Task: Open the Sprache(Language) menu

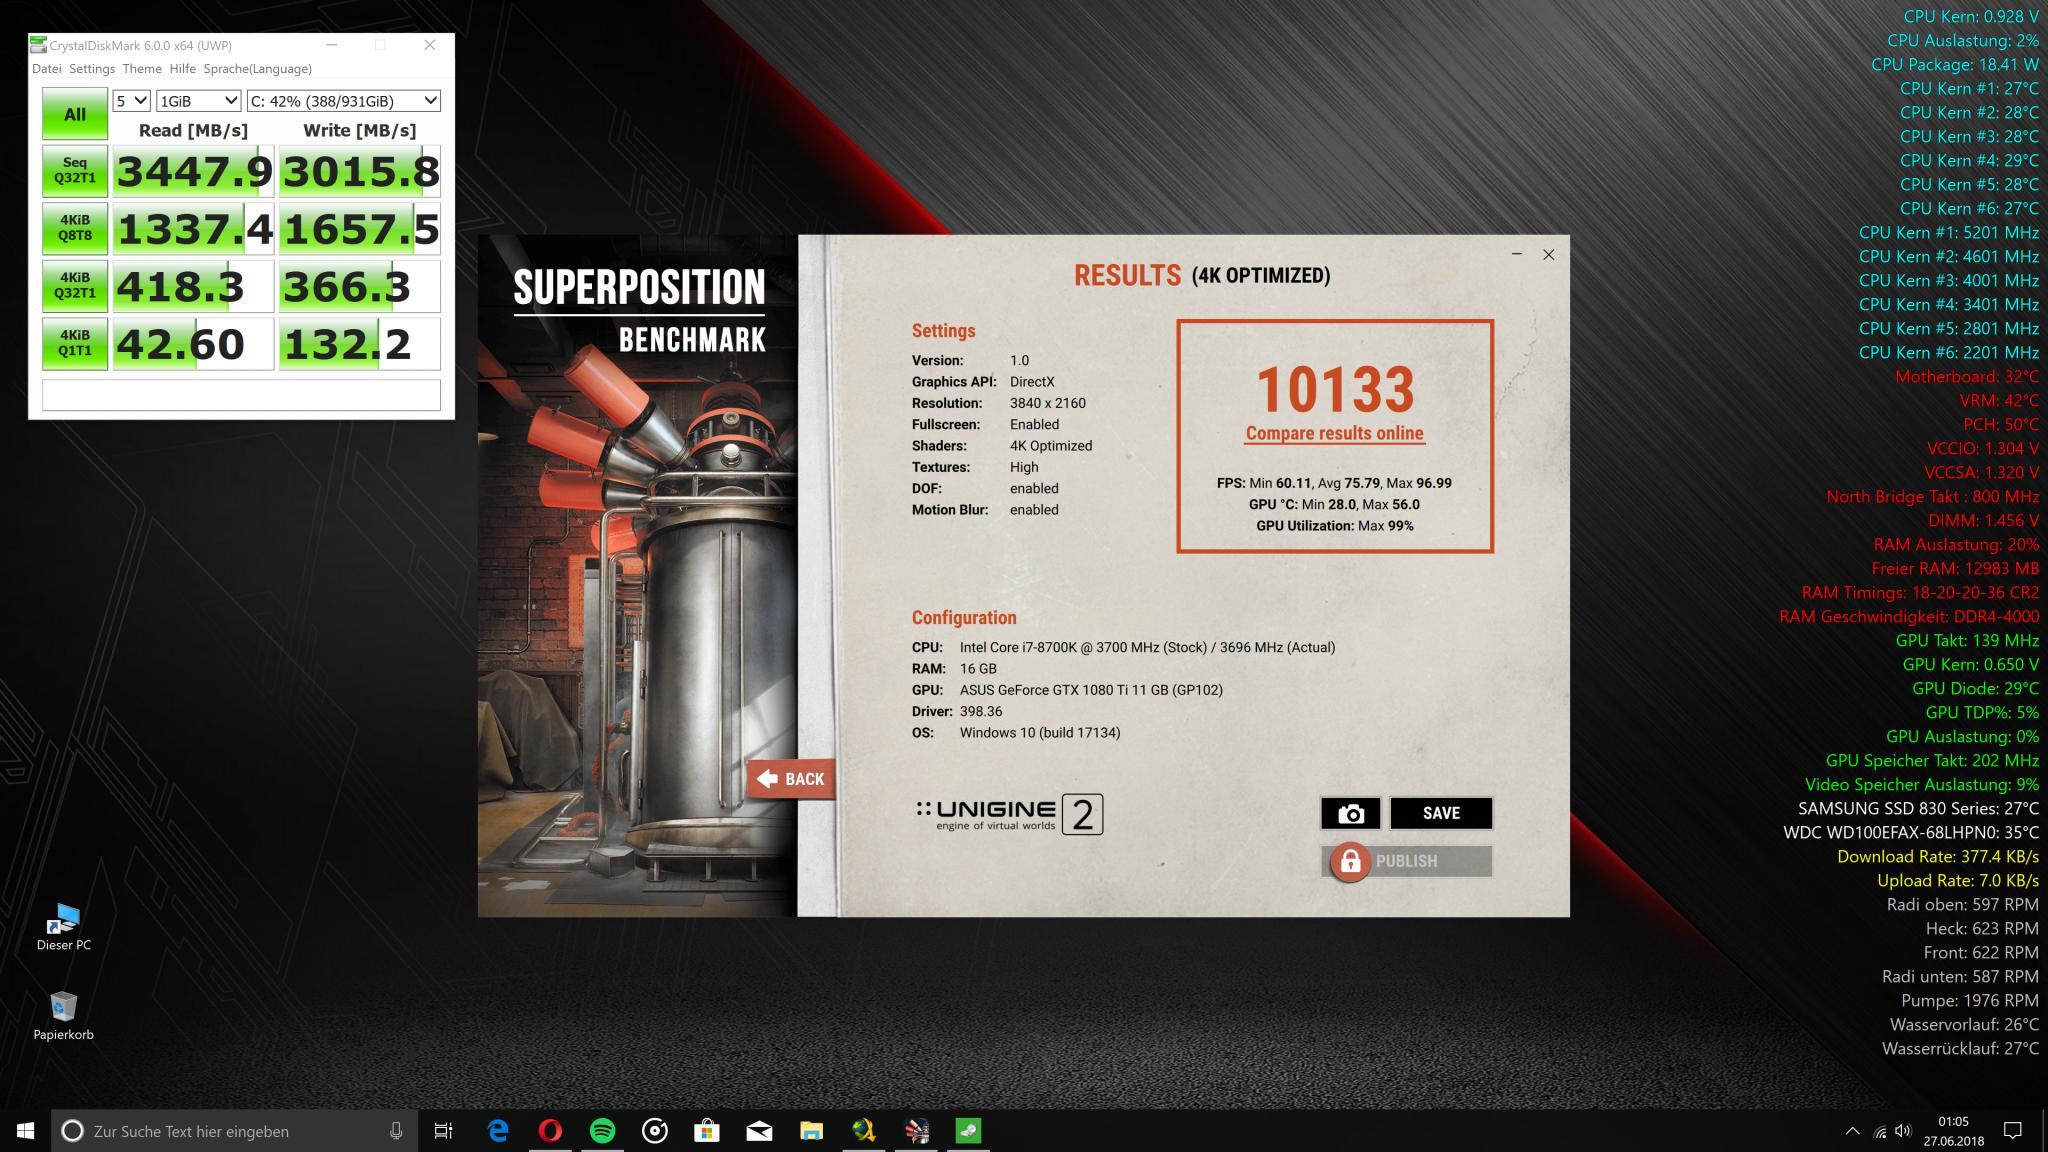Action: click(257, 69)
